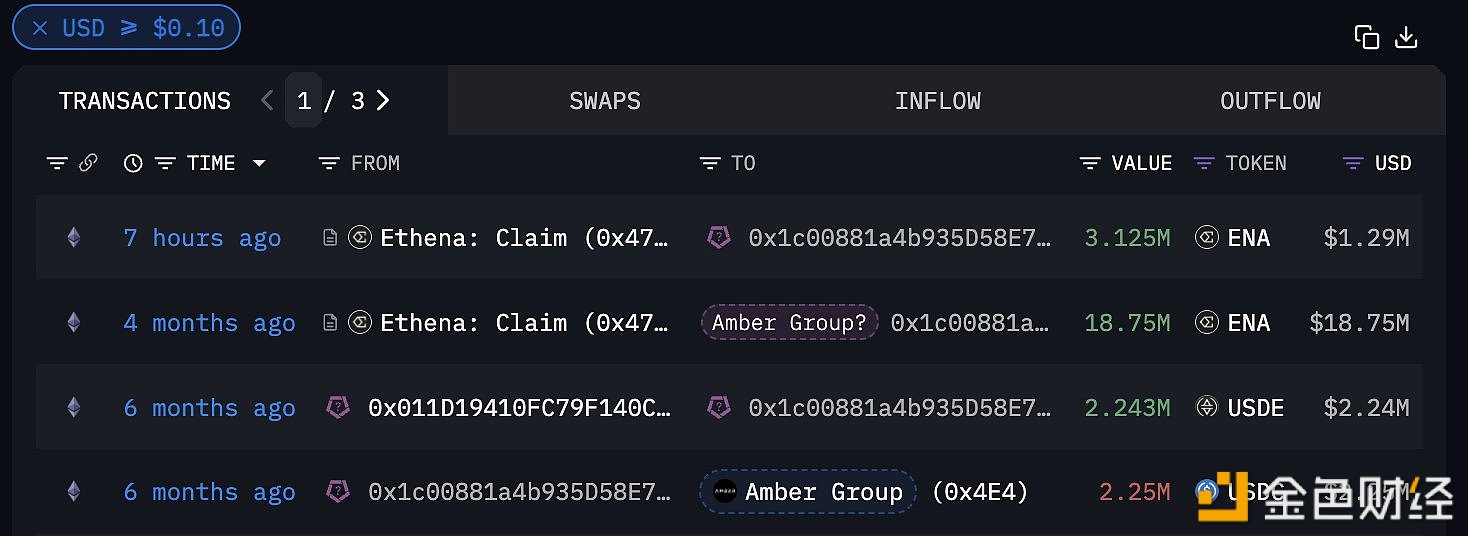Select the OUTFLOW tab
This screenshot has width=1468, height=536.
coord(1270,101)
